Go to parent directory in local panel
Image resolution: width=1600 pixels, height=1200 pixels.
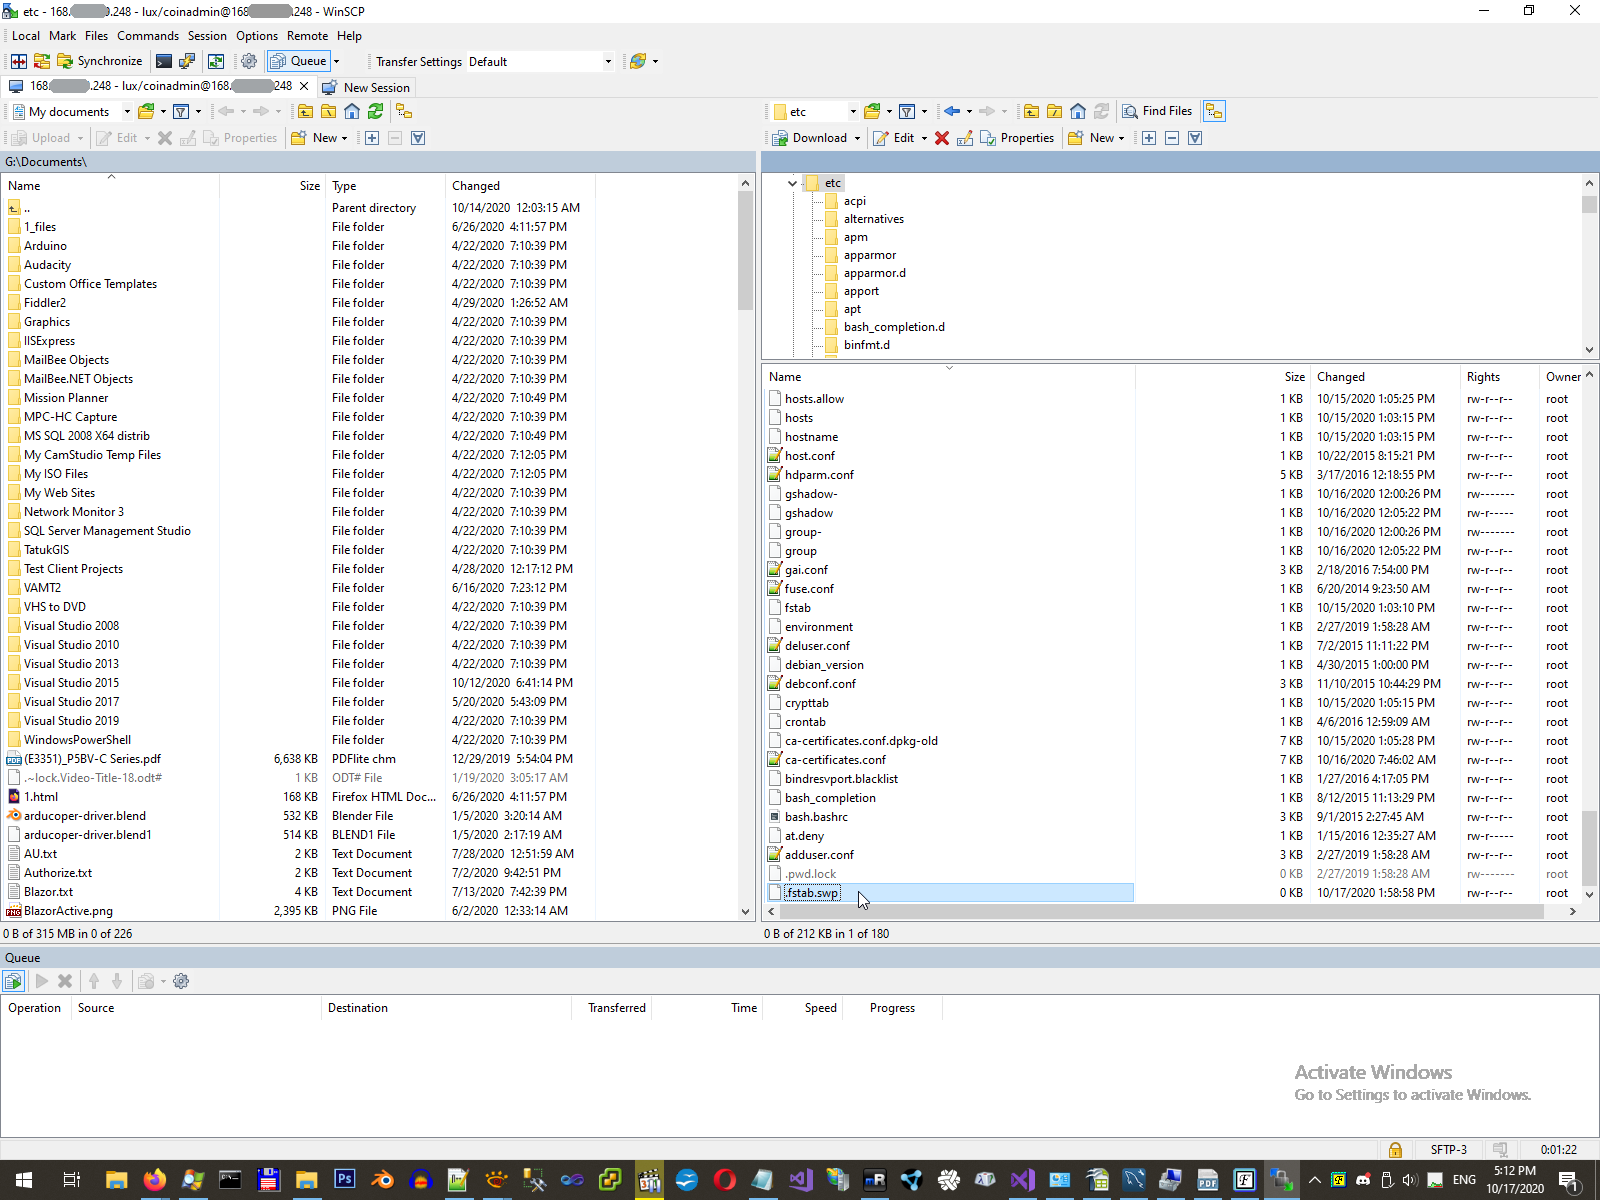coord(306,111)
